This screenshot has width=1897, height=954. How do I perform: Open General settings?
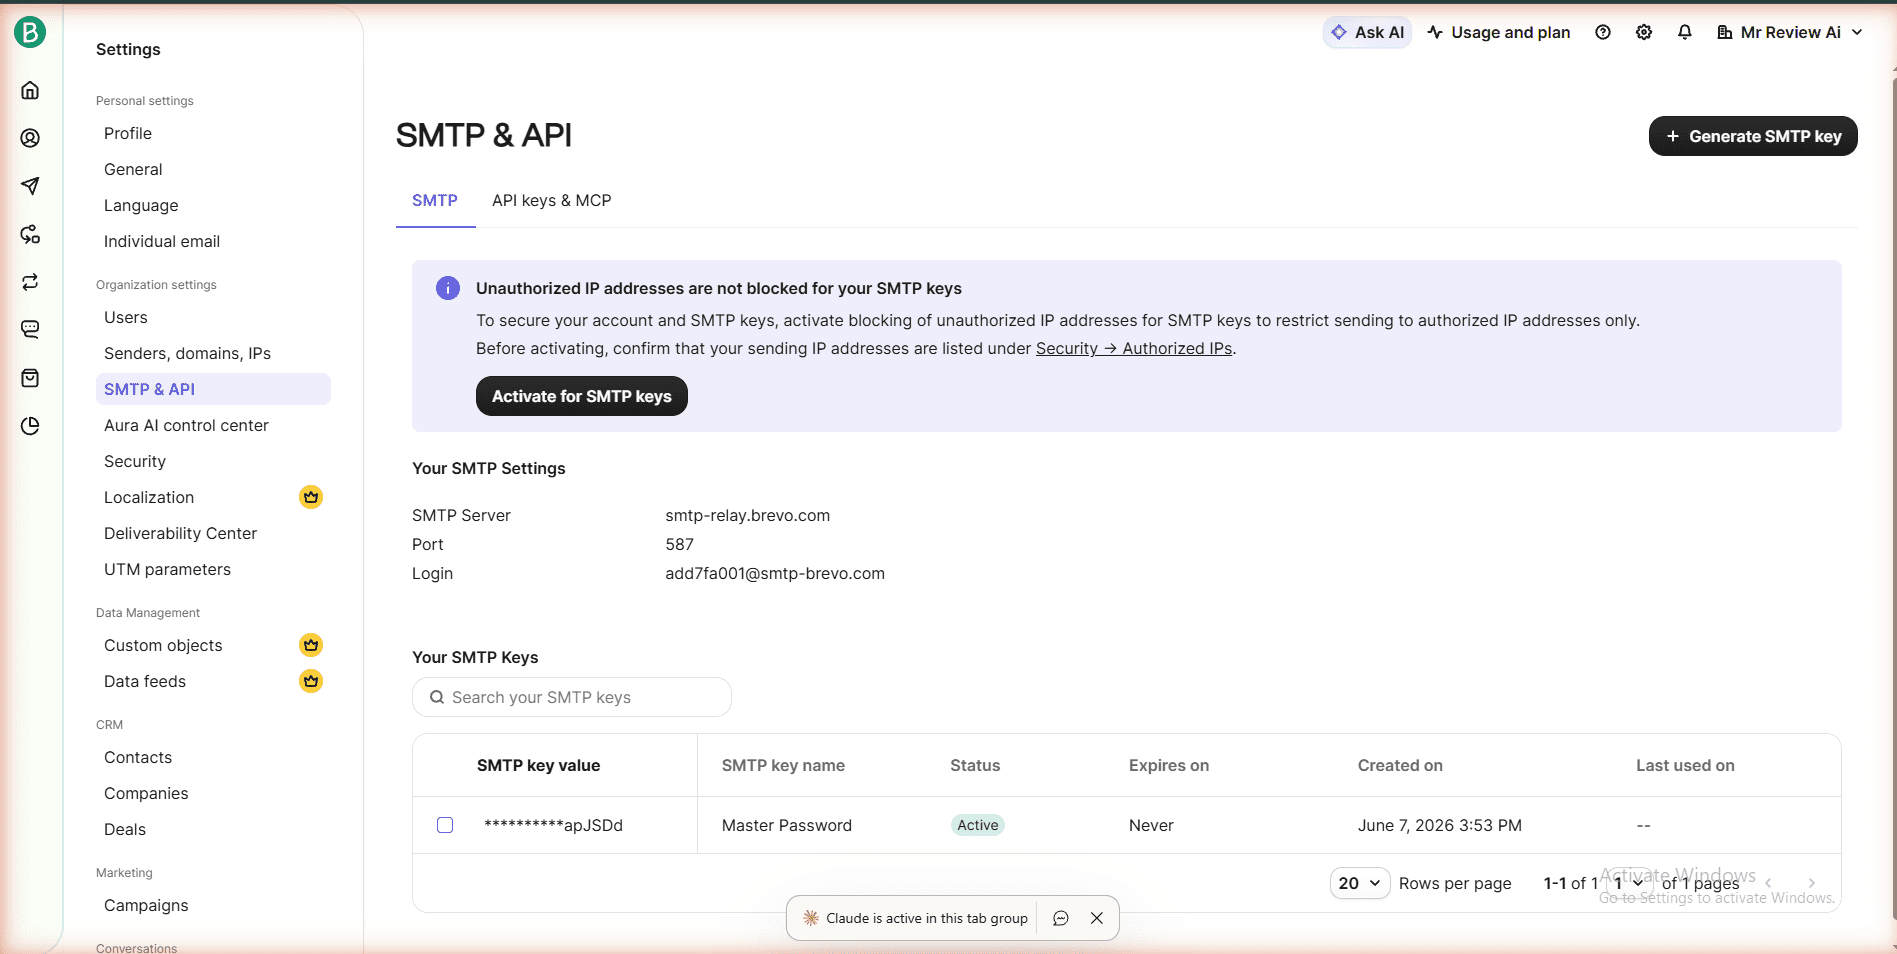coord(133,169)
